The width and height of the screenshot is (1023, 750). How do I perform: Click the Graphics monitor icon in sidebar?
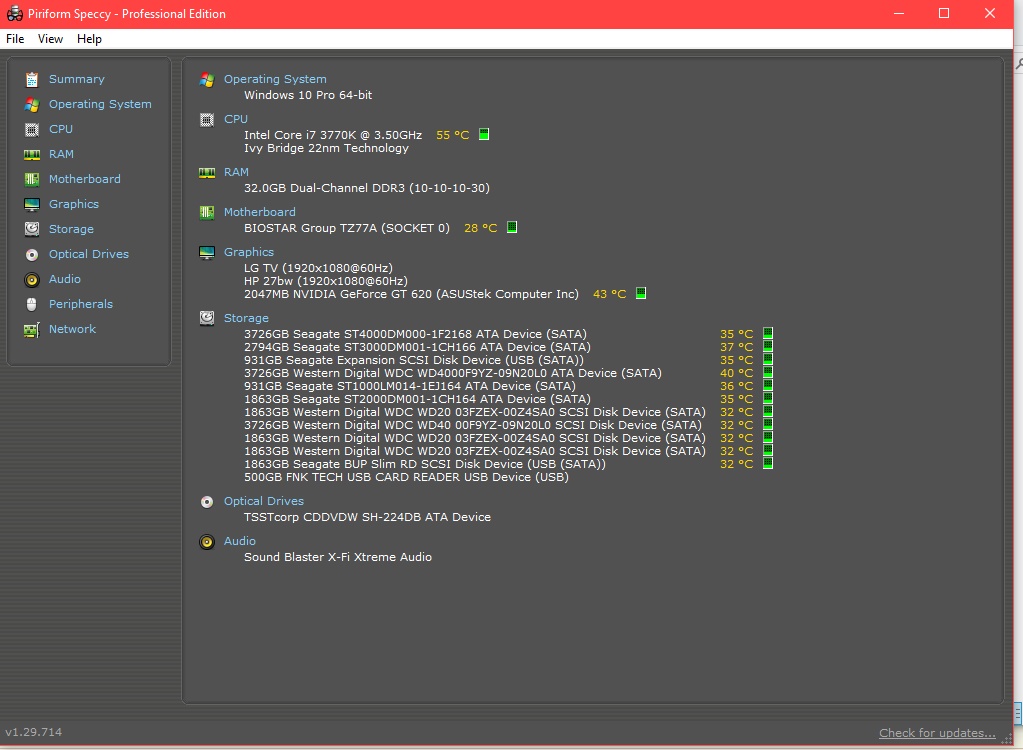tap(31, 204)
